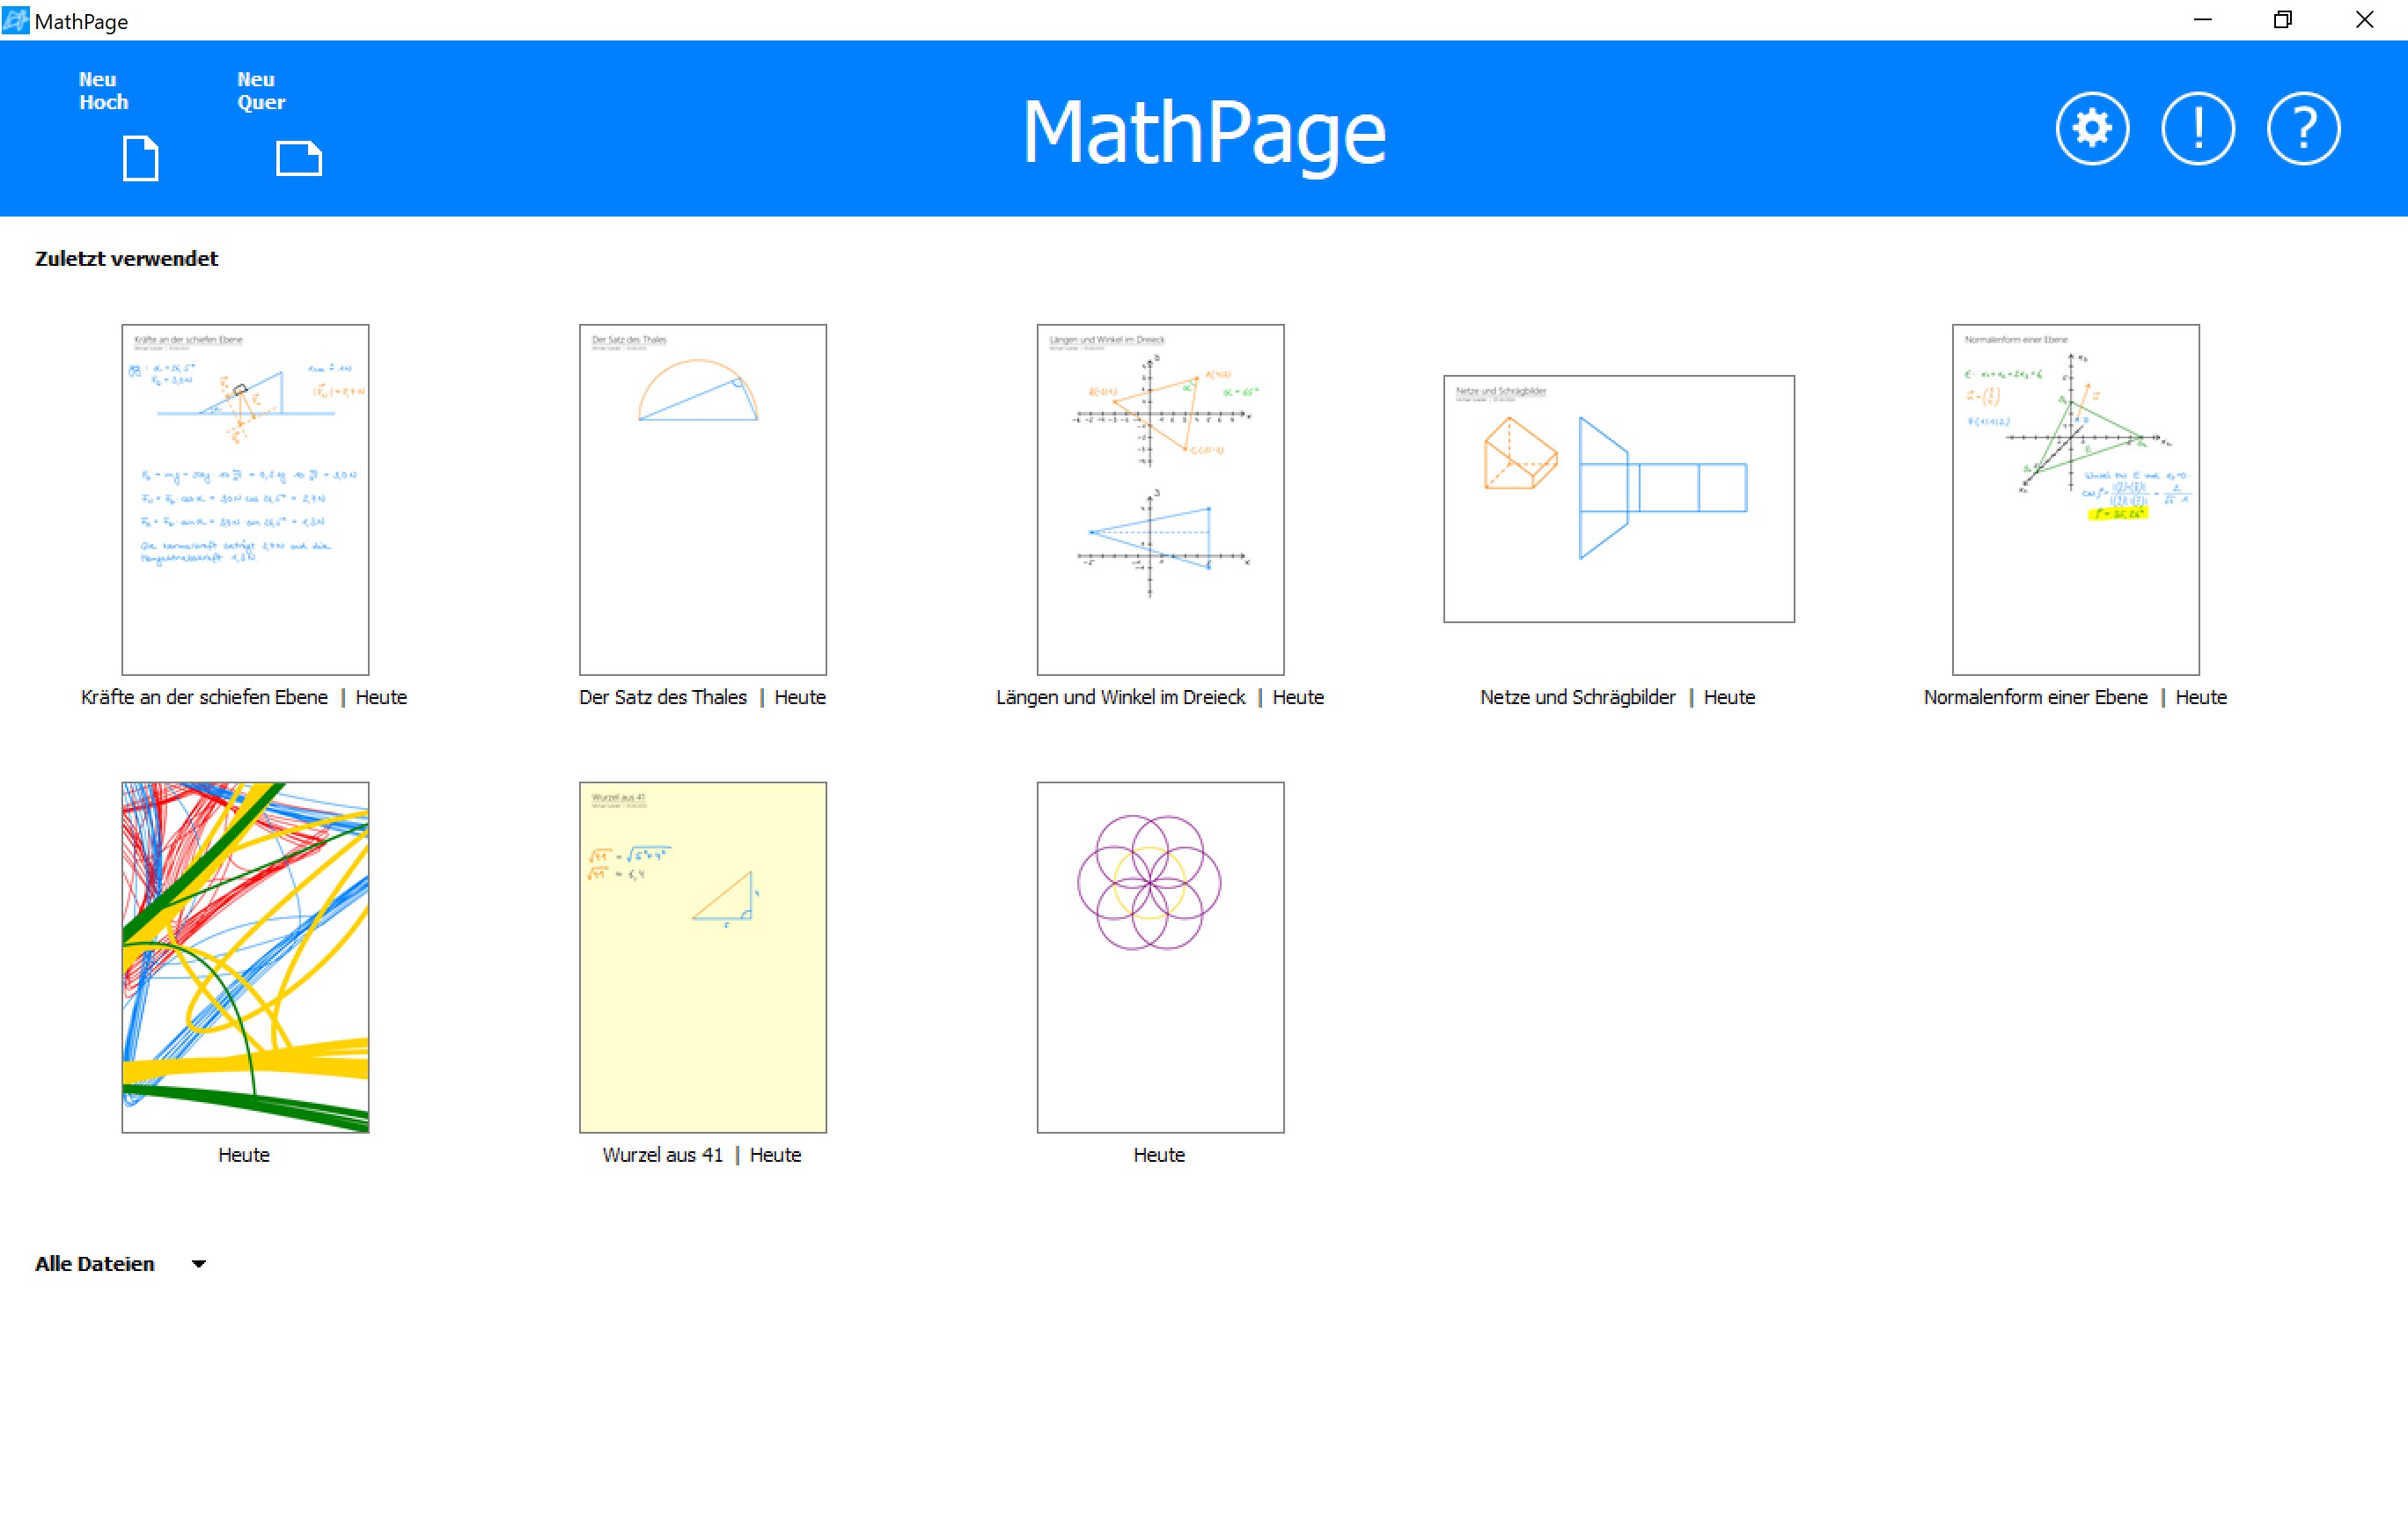Open Normalenform einer Ebene thumbnail
2408x1535 pixels.
click(2075, 499)
